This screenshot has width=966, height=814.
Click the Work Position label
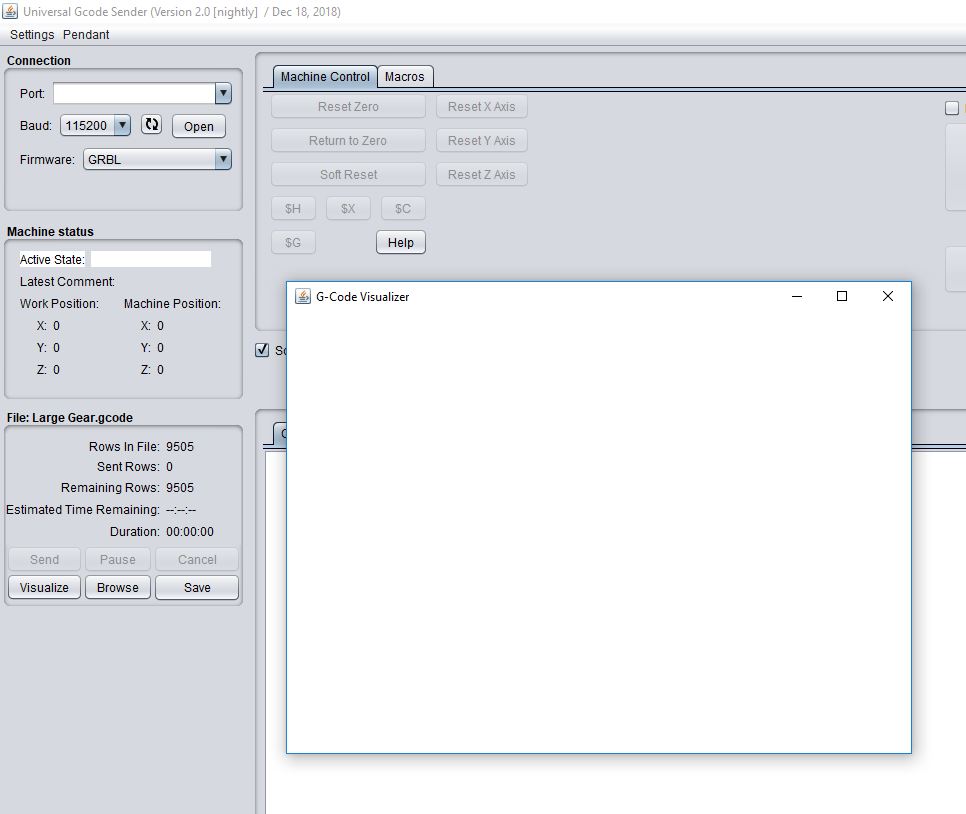pos(59,303)
